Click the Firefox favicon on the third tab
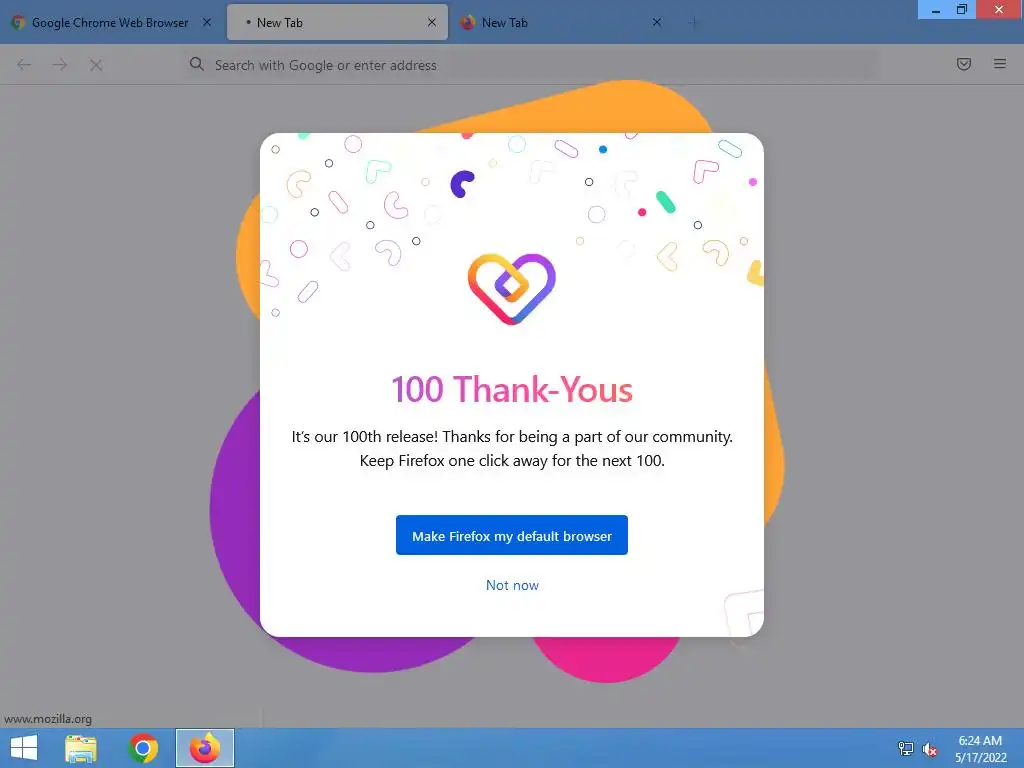 [468, 22]
